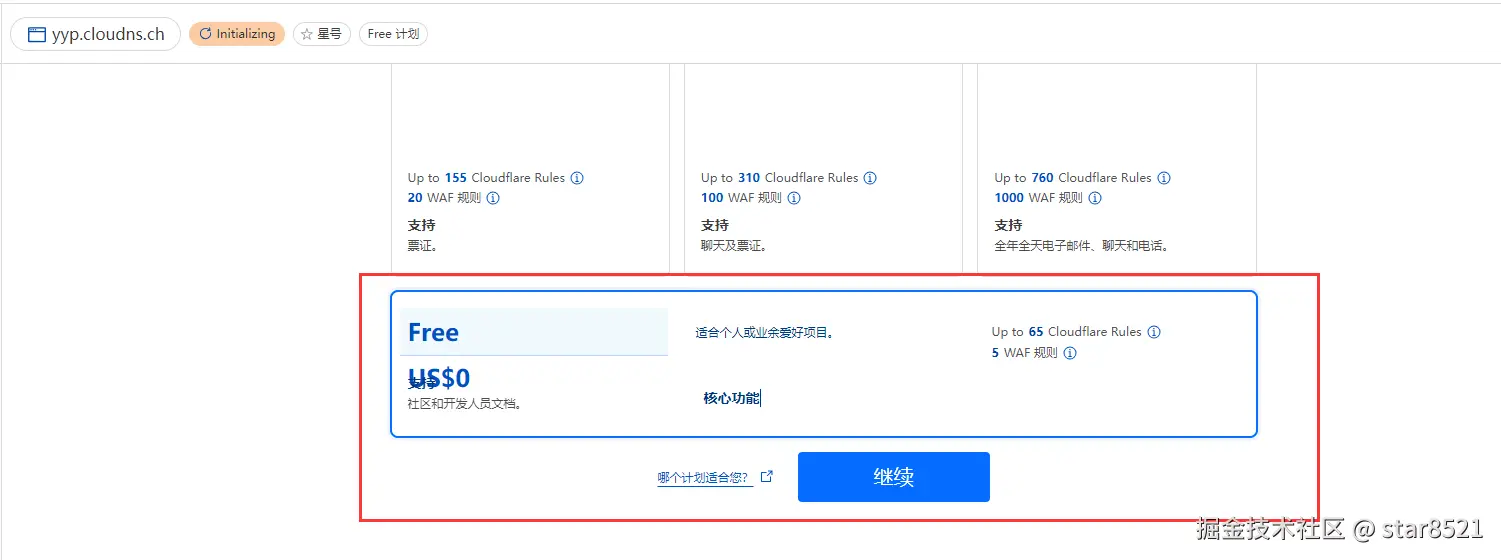The width and height of the screenshot is (1501, 560).
Task: Click the 100 WAF 规则 text
Action: (741, 198)
